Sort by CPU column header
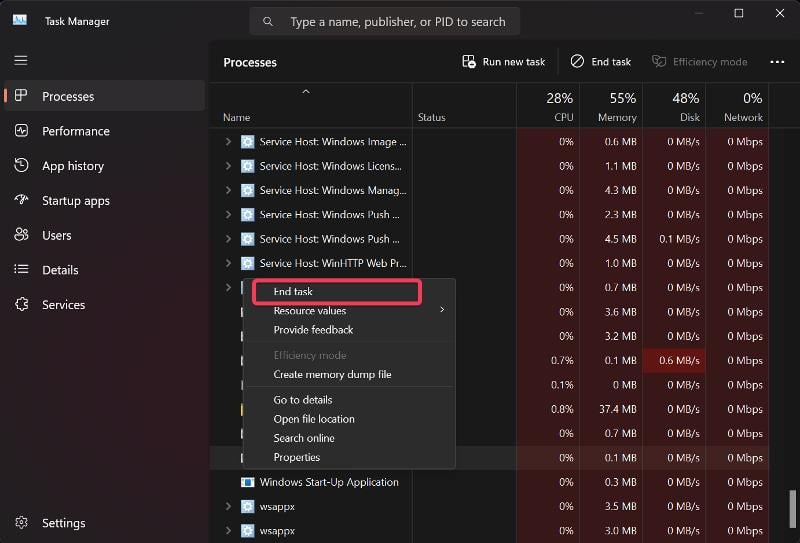 pos(548,106)
